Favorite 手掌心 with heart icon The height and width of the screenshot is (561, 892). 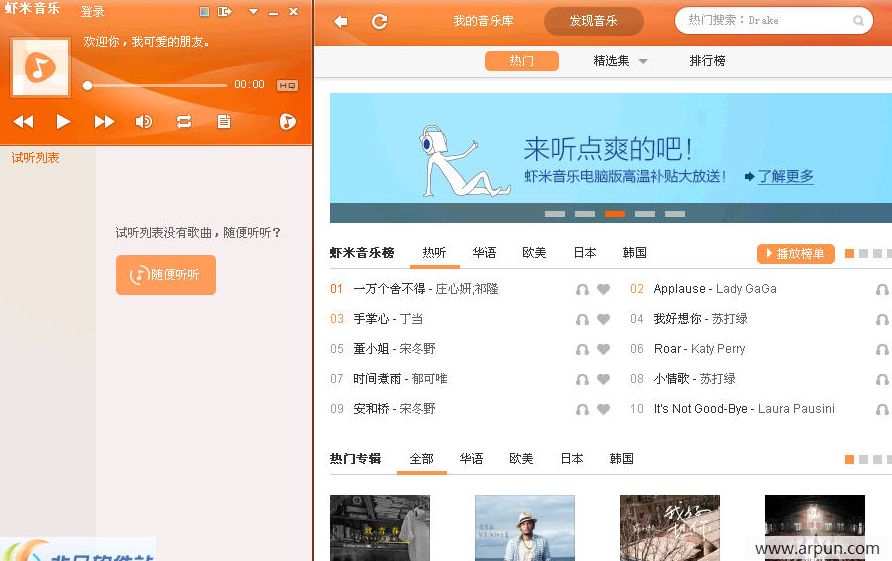pyautogui.click(x=604, y=319)
